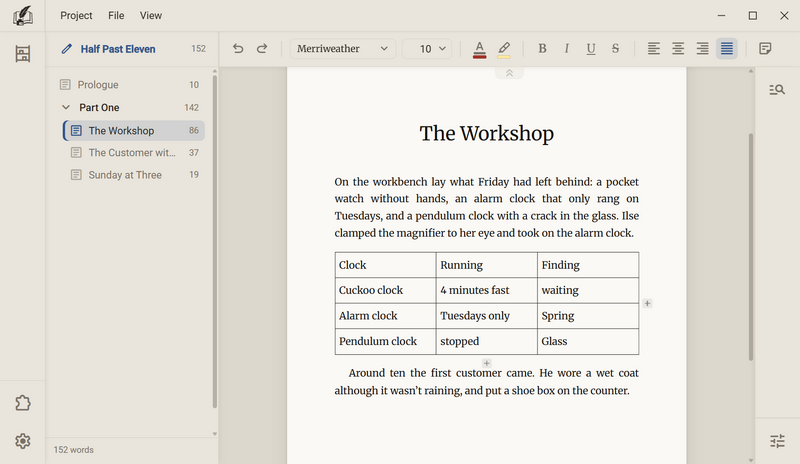Click the paragraph starting On the workbench
This screenshot has height=464, width=800.
tap(486, 207)
